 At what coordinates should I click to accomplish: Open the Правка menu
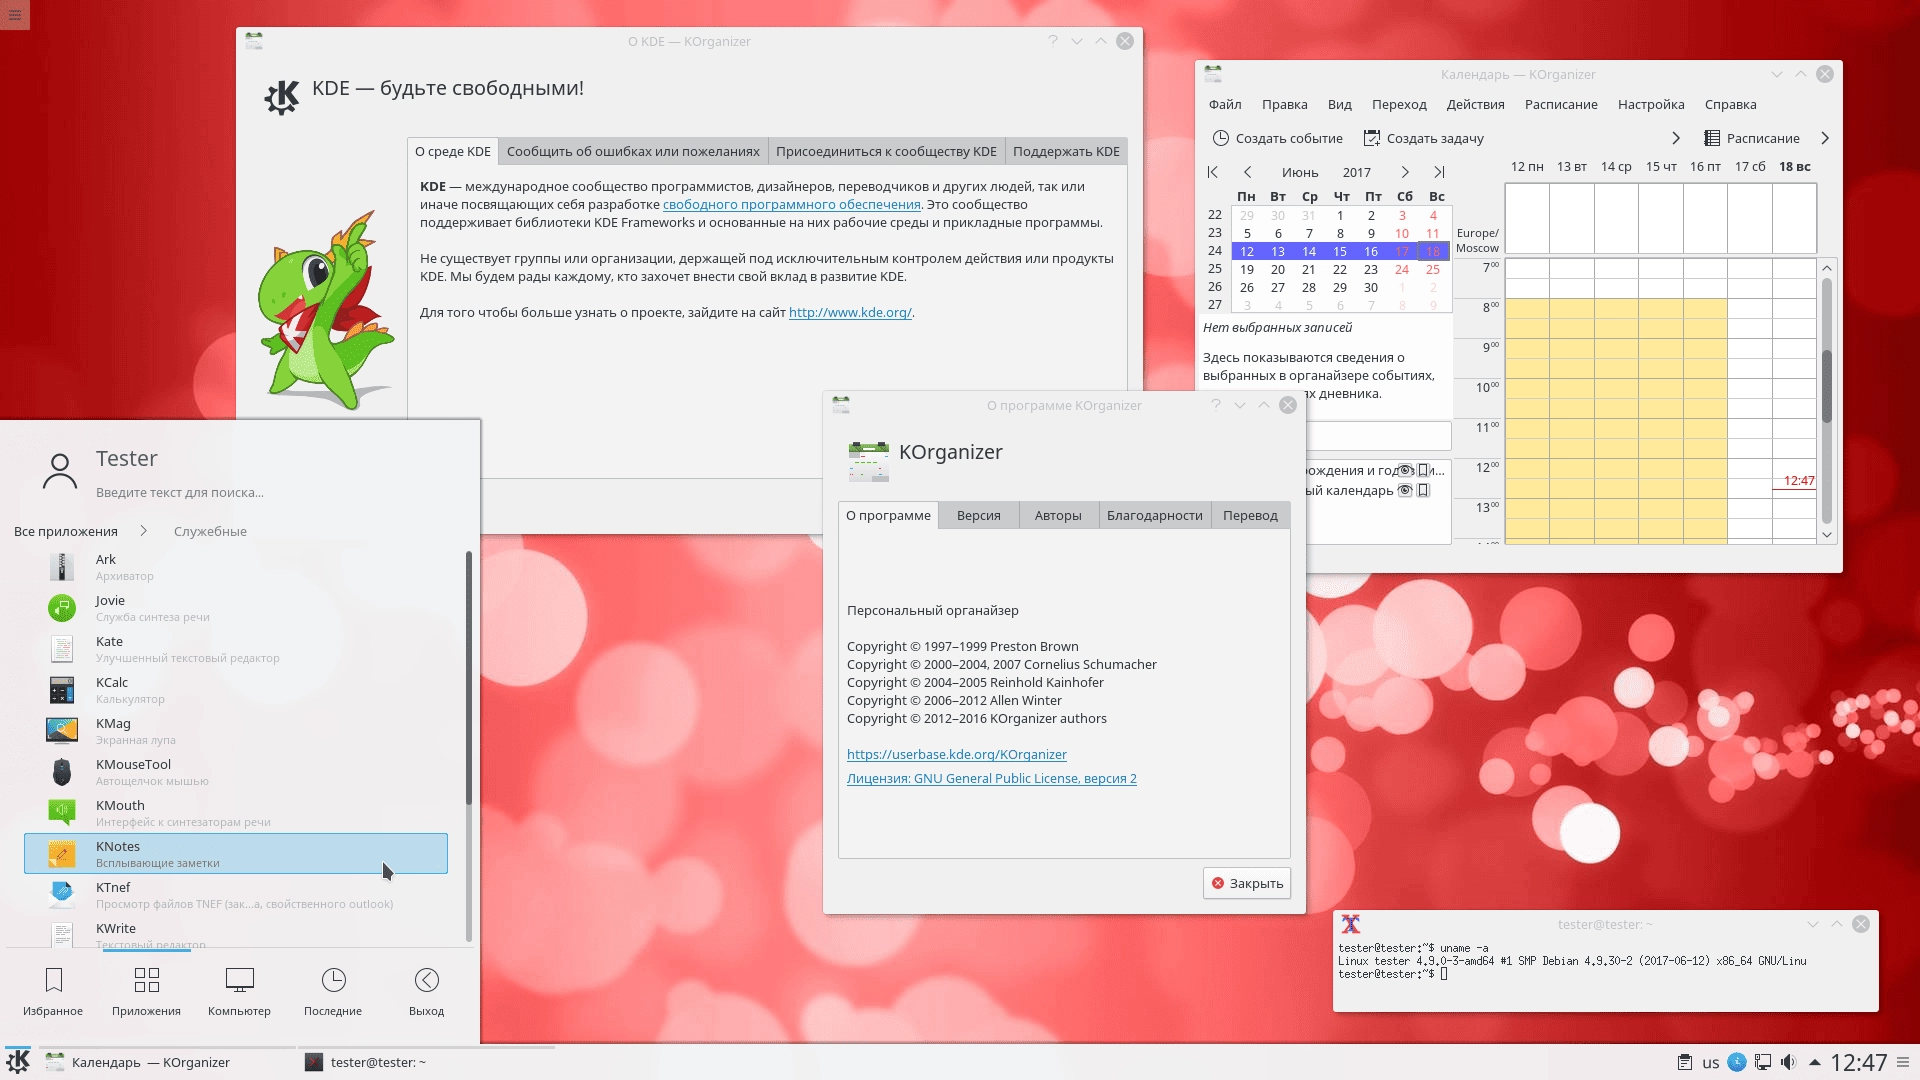tap(1284, 104)
